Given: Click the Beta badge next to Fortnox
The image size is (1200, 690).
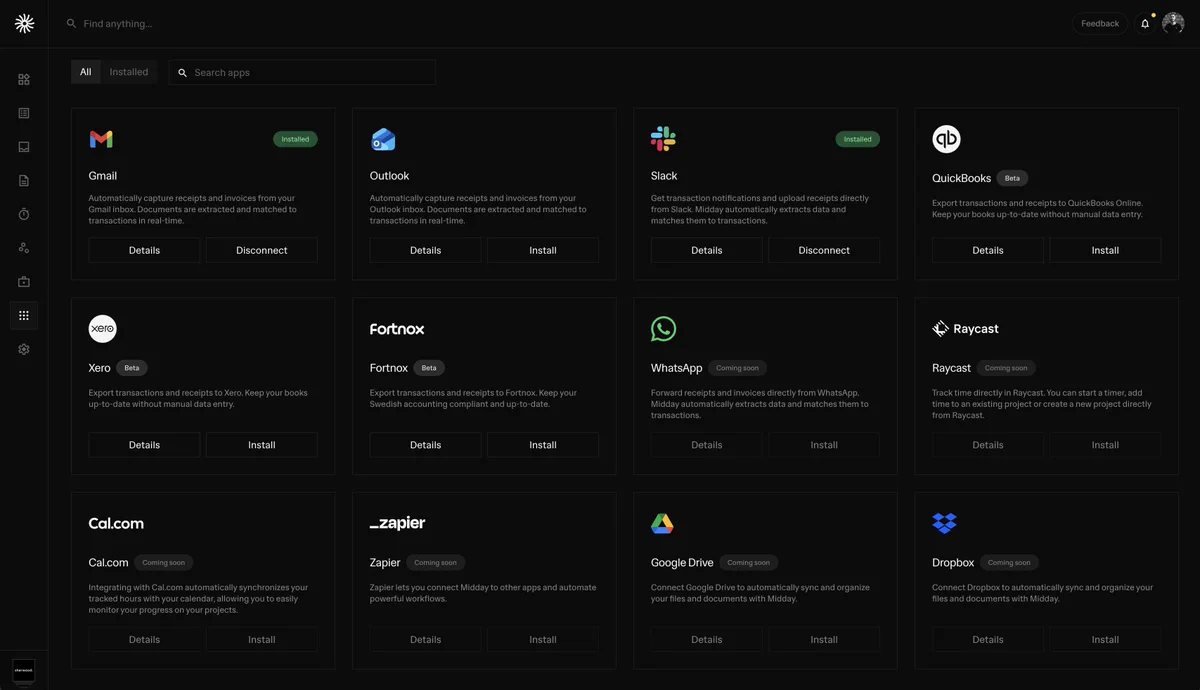Looking at the screenshot, I should (429, 368).
